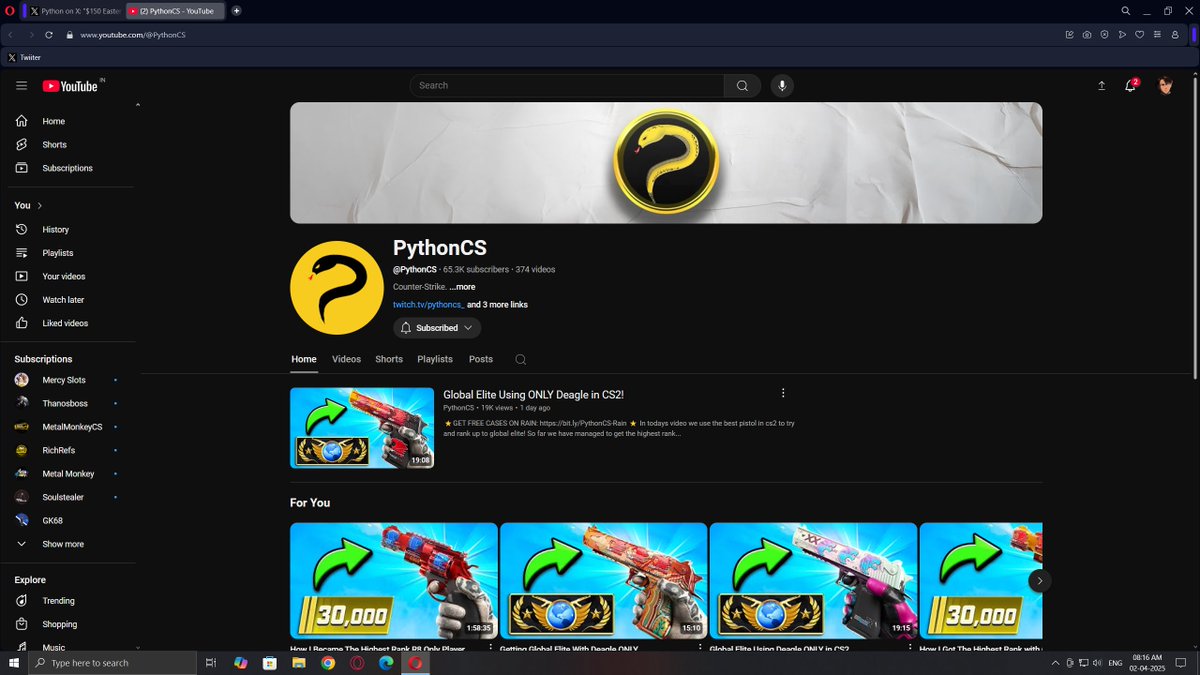The height and width of the screenshot is (675, 1200).
Task: Switch to the Videos tab
Action: (346, 359)
